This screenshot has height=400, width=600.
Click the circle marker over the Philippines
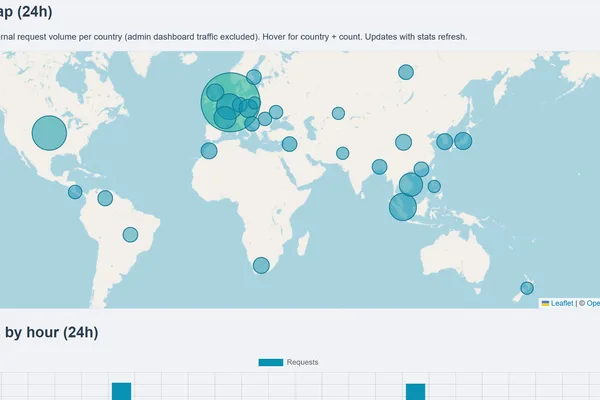(434, 186)
